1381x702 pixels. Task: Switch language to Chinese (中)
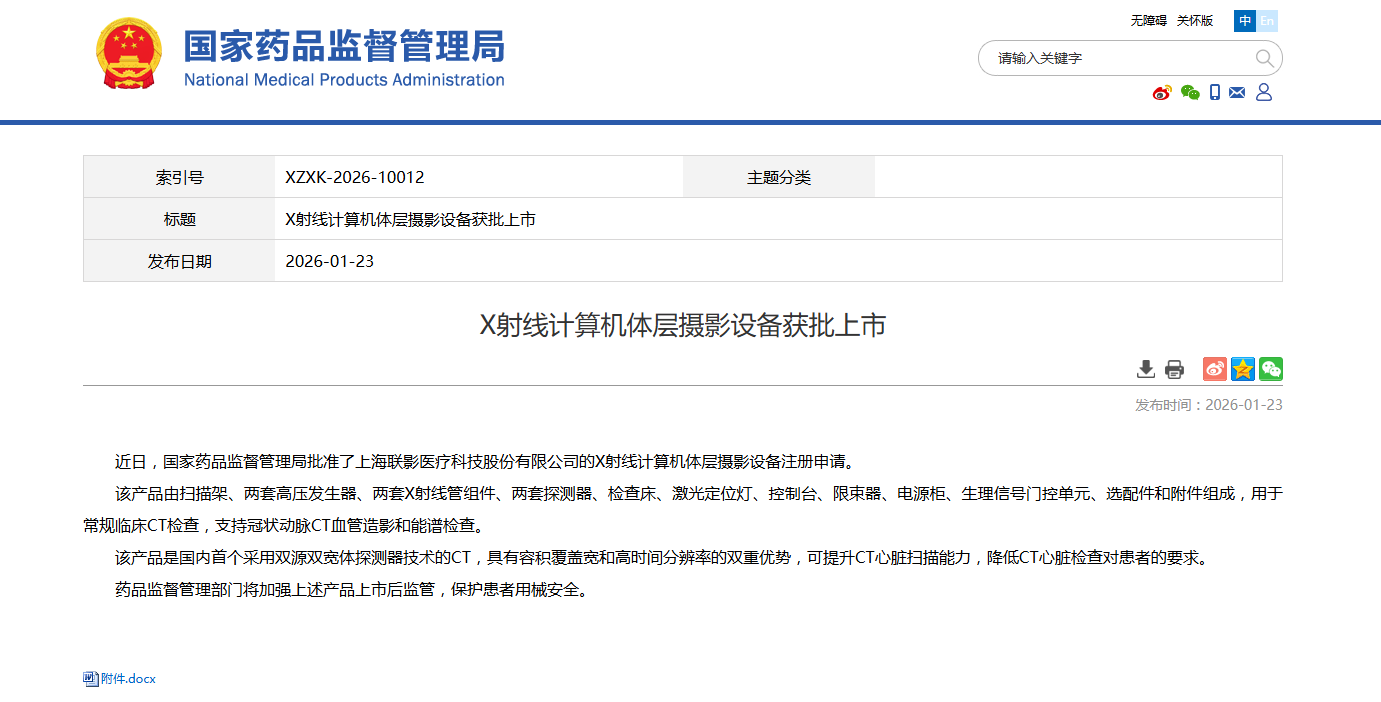tap(1245, 21)
